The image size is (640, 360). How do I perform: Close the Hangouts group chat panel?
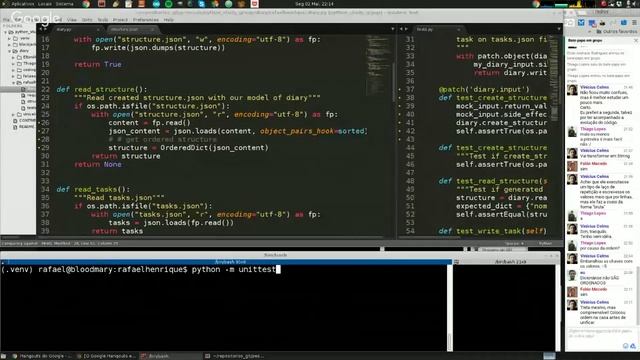point(636,40)
